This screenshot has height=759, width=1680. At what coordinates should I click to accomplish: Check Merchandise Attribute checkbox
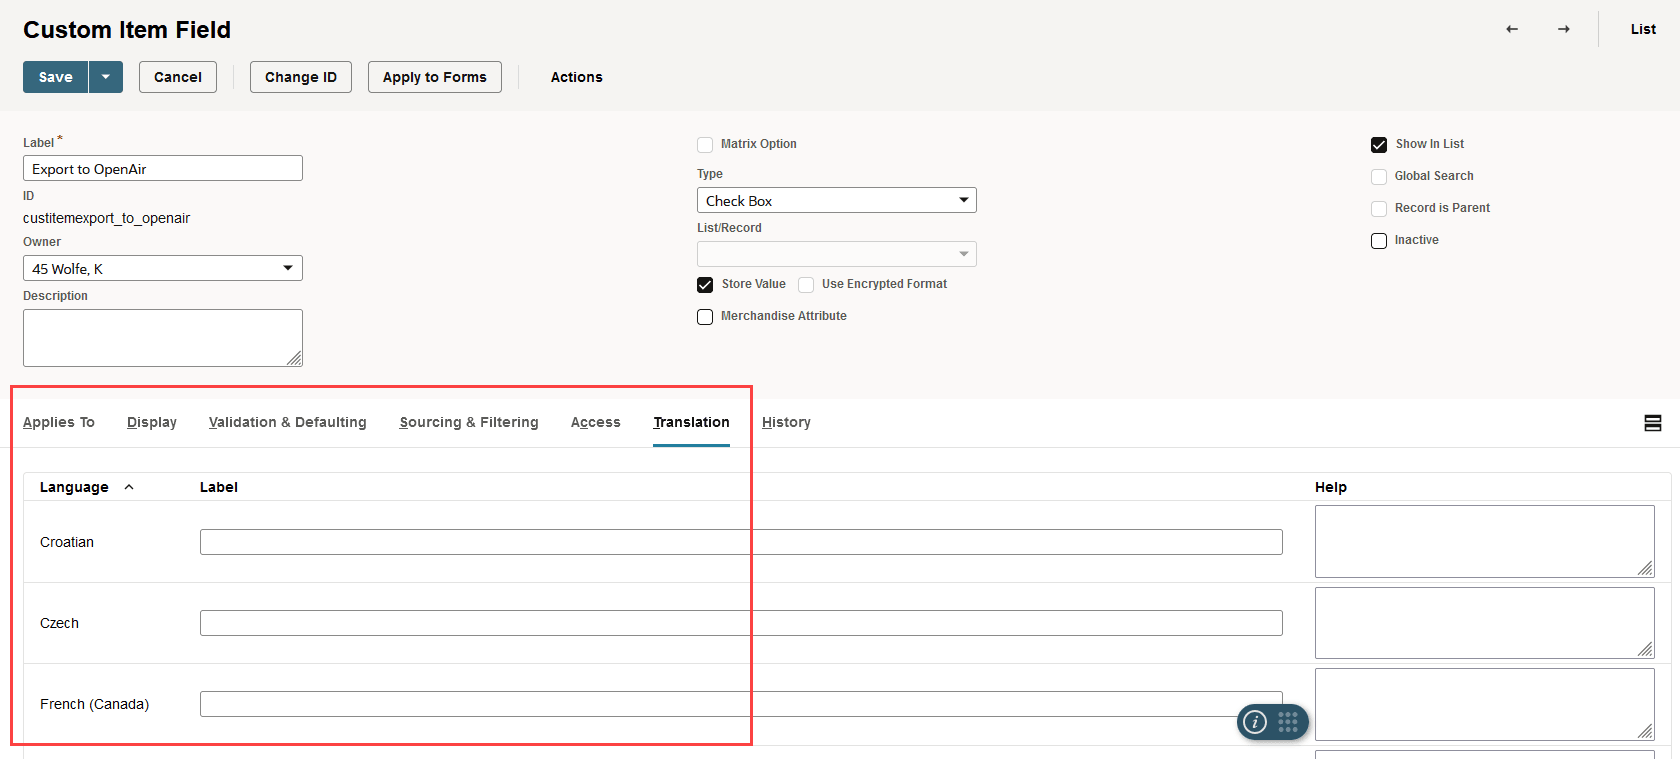pyautogui.click(x=705, y=317)
